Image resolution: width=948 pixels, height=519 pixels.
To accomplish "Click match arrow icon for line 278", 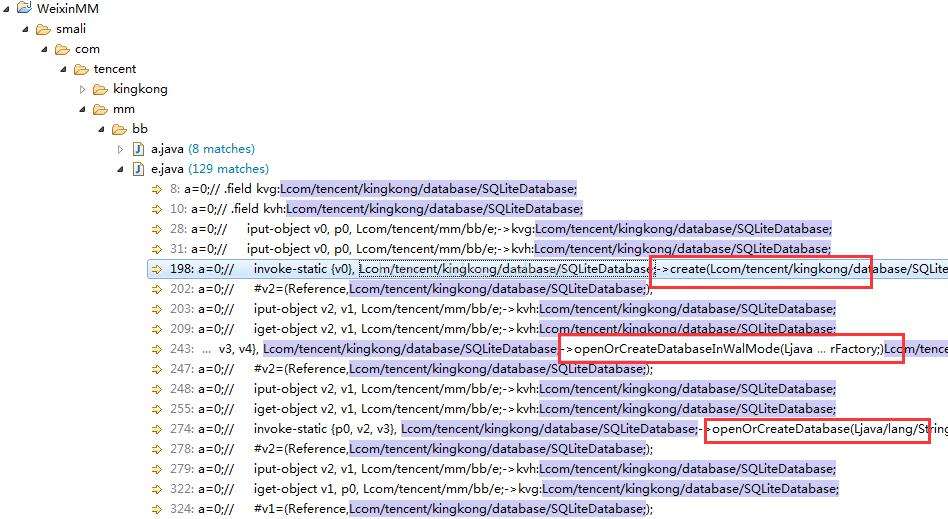I will [x=157, y=449].
